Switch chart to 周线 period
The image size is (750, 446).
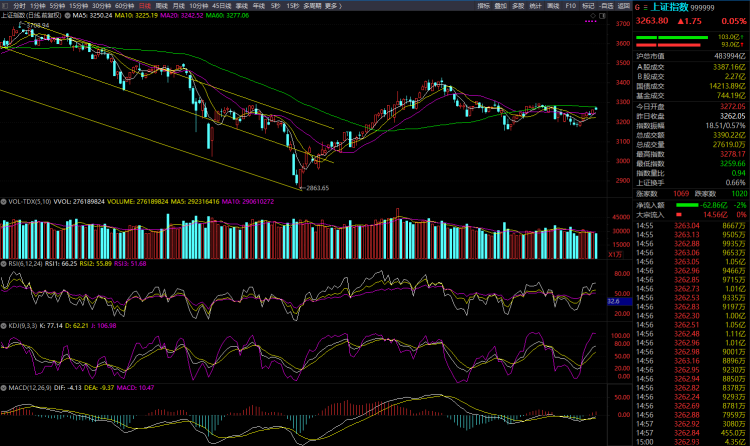(x=163, y=6)
